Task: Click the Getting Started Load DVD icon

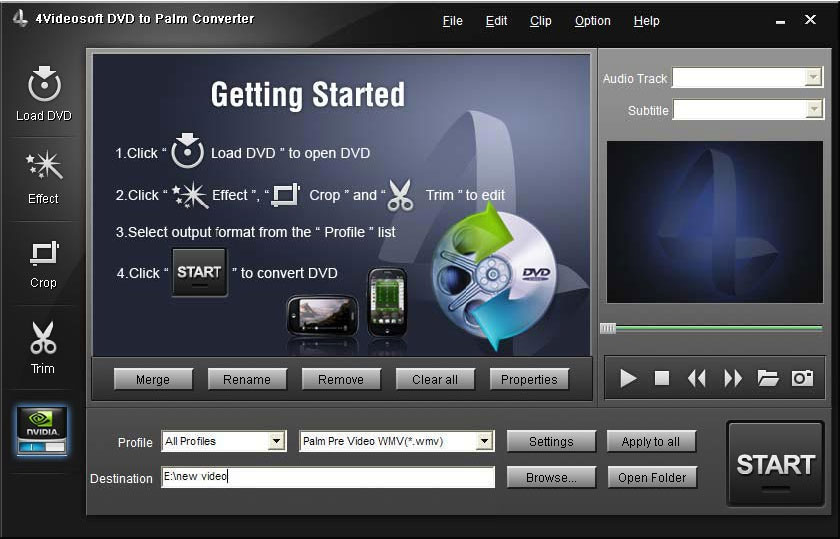Action: pos(187,151)
